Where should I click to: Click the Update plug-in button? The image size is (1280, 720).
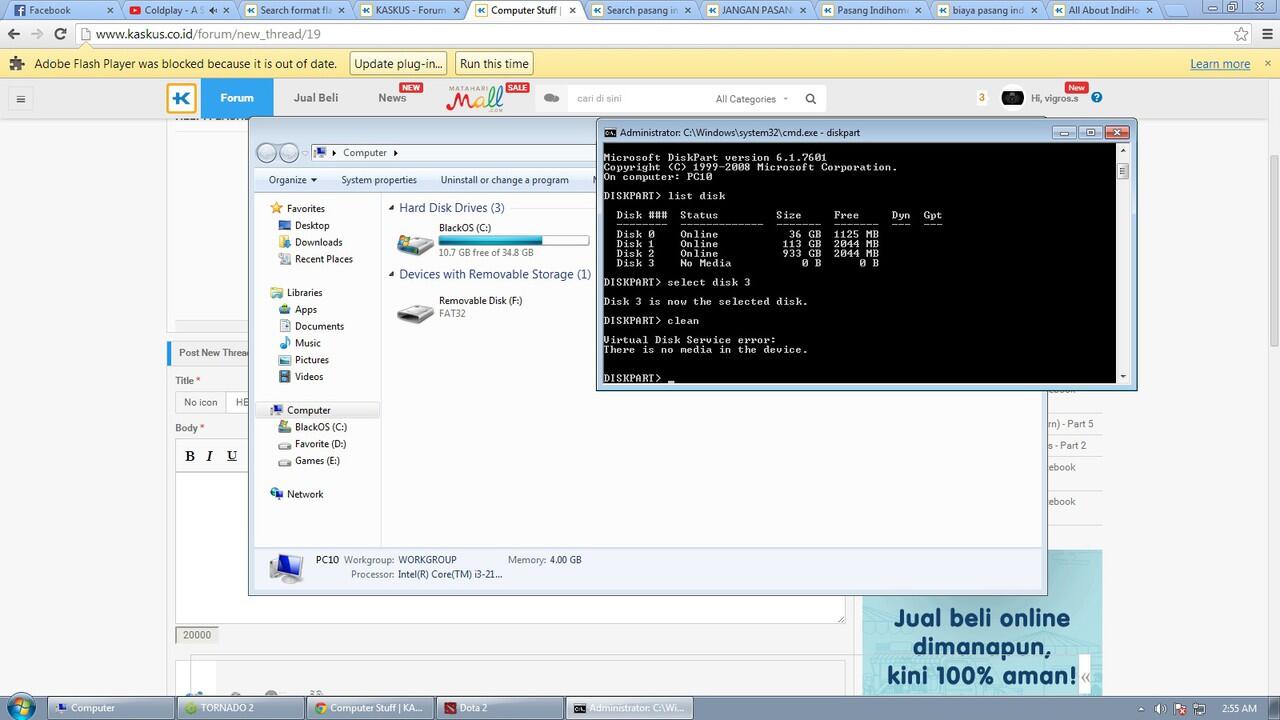tap(398, 64)
